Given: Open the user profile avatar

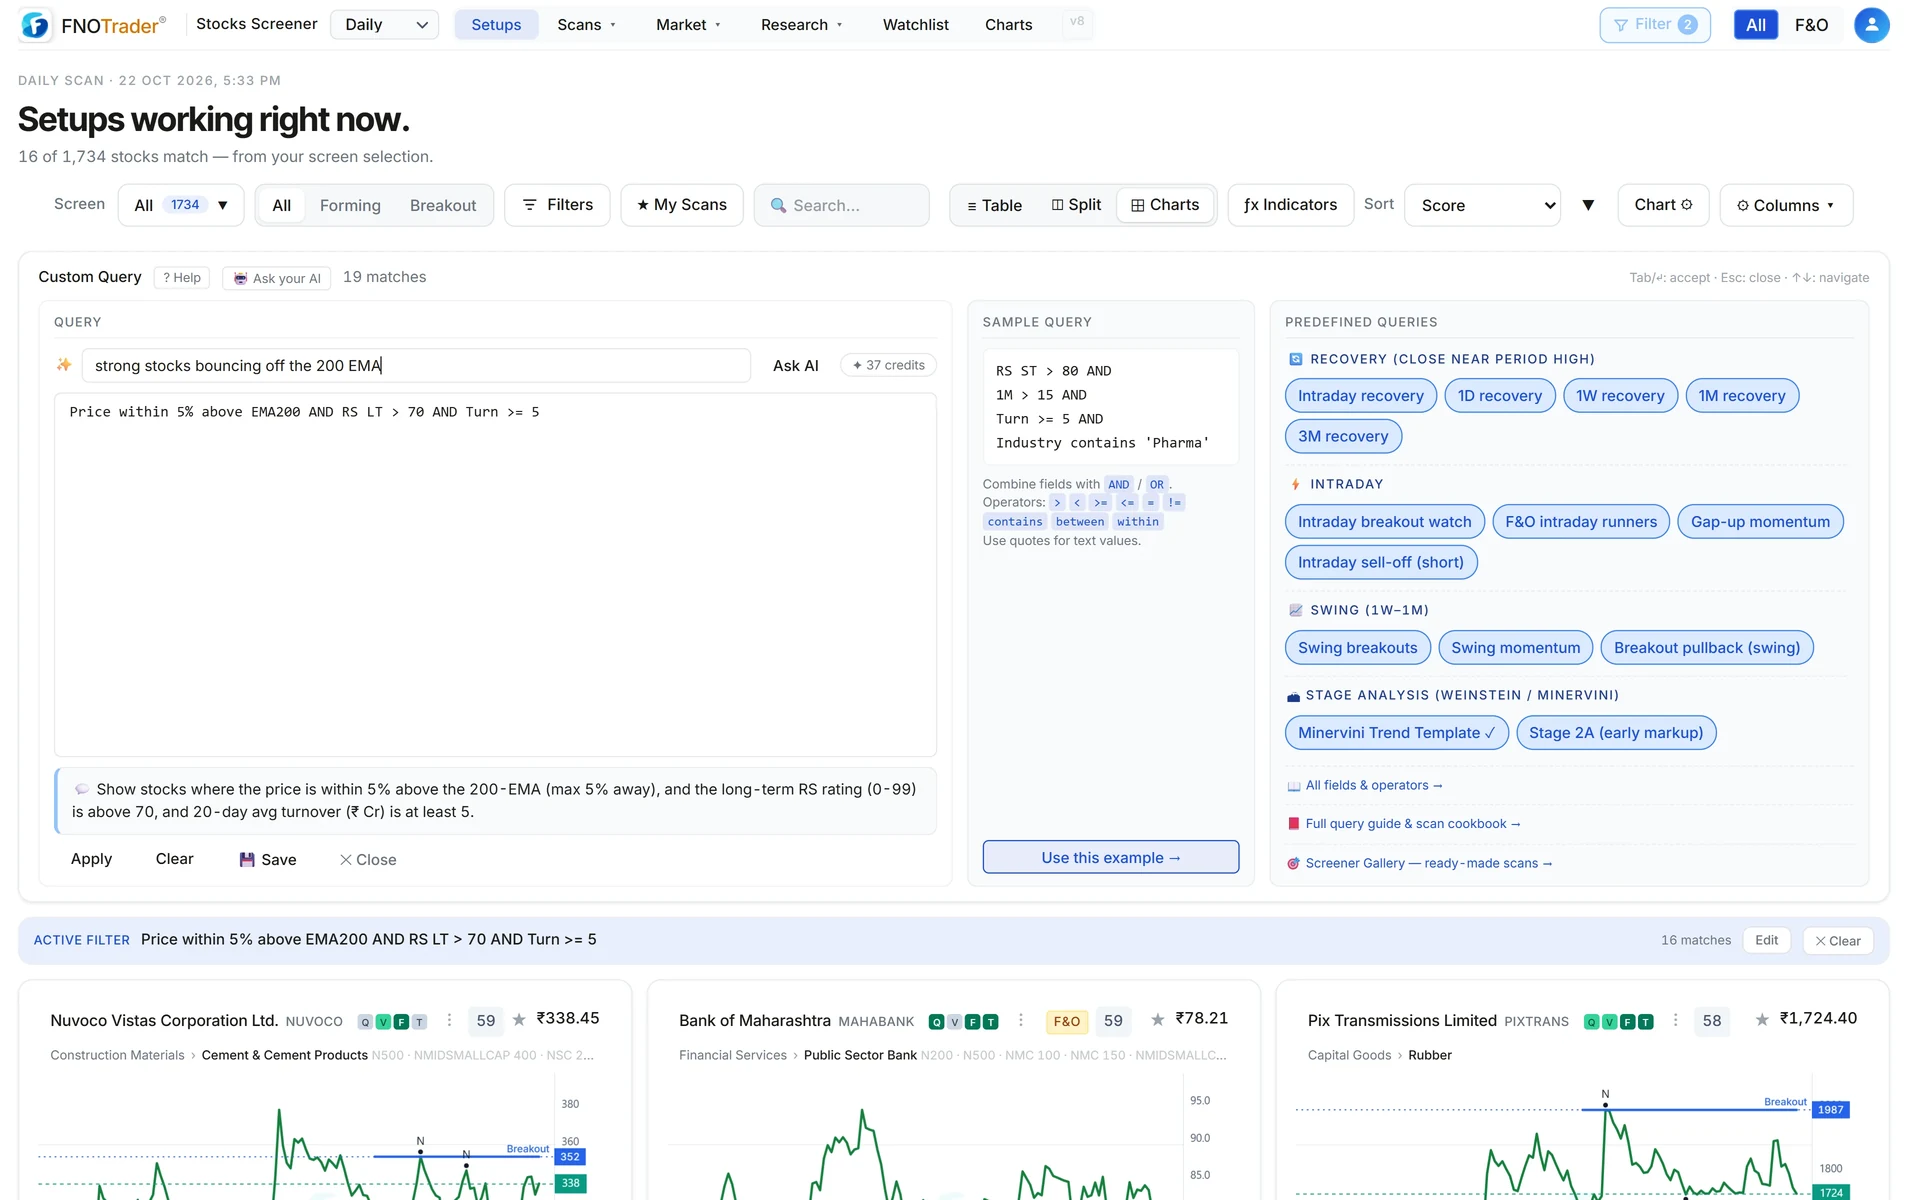Looking at the screenshot, I should [x=1871, y=25].
